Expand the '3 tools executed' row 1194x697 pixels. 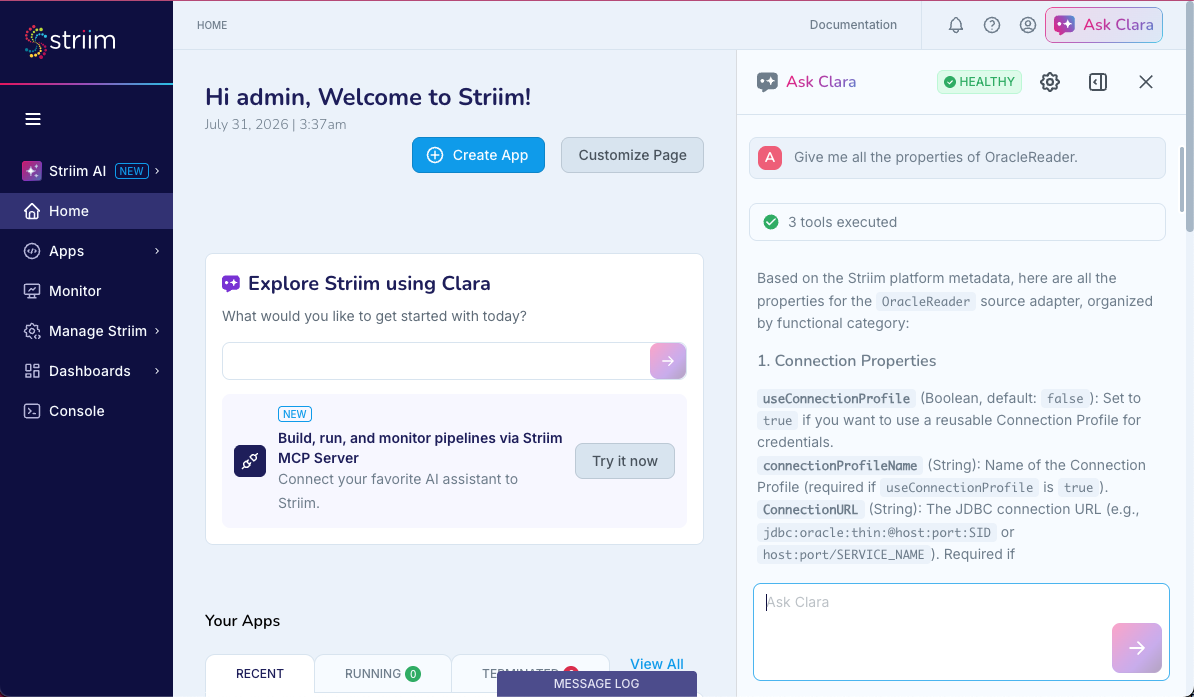(957, 222)
